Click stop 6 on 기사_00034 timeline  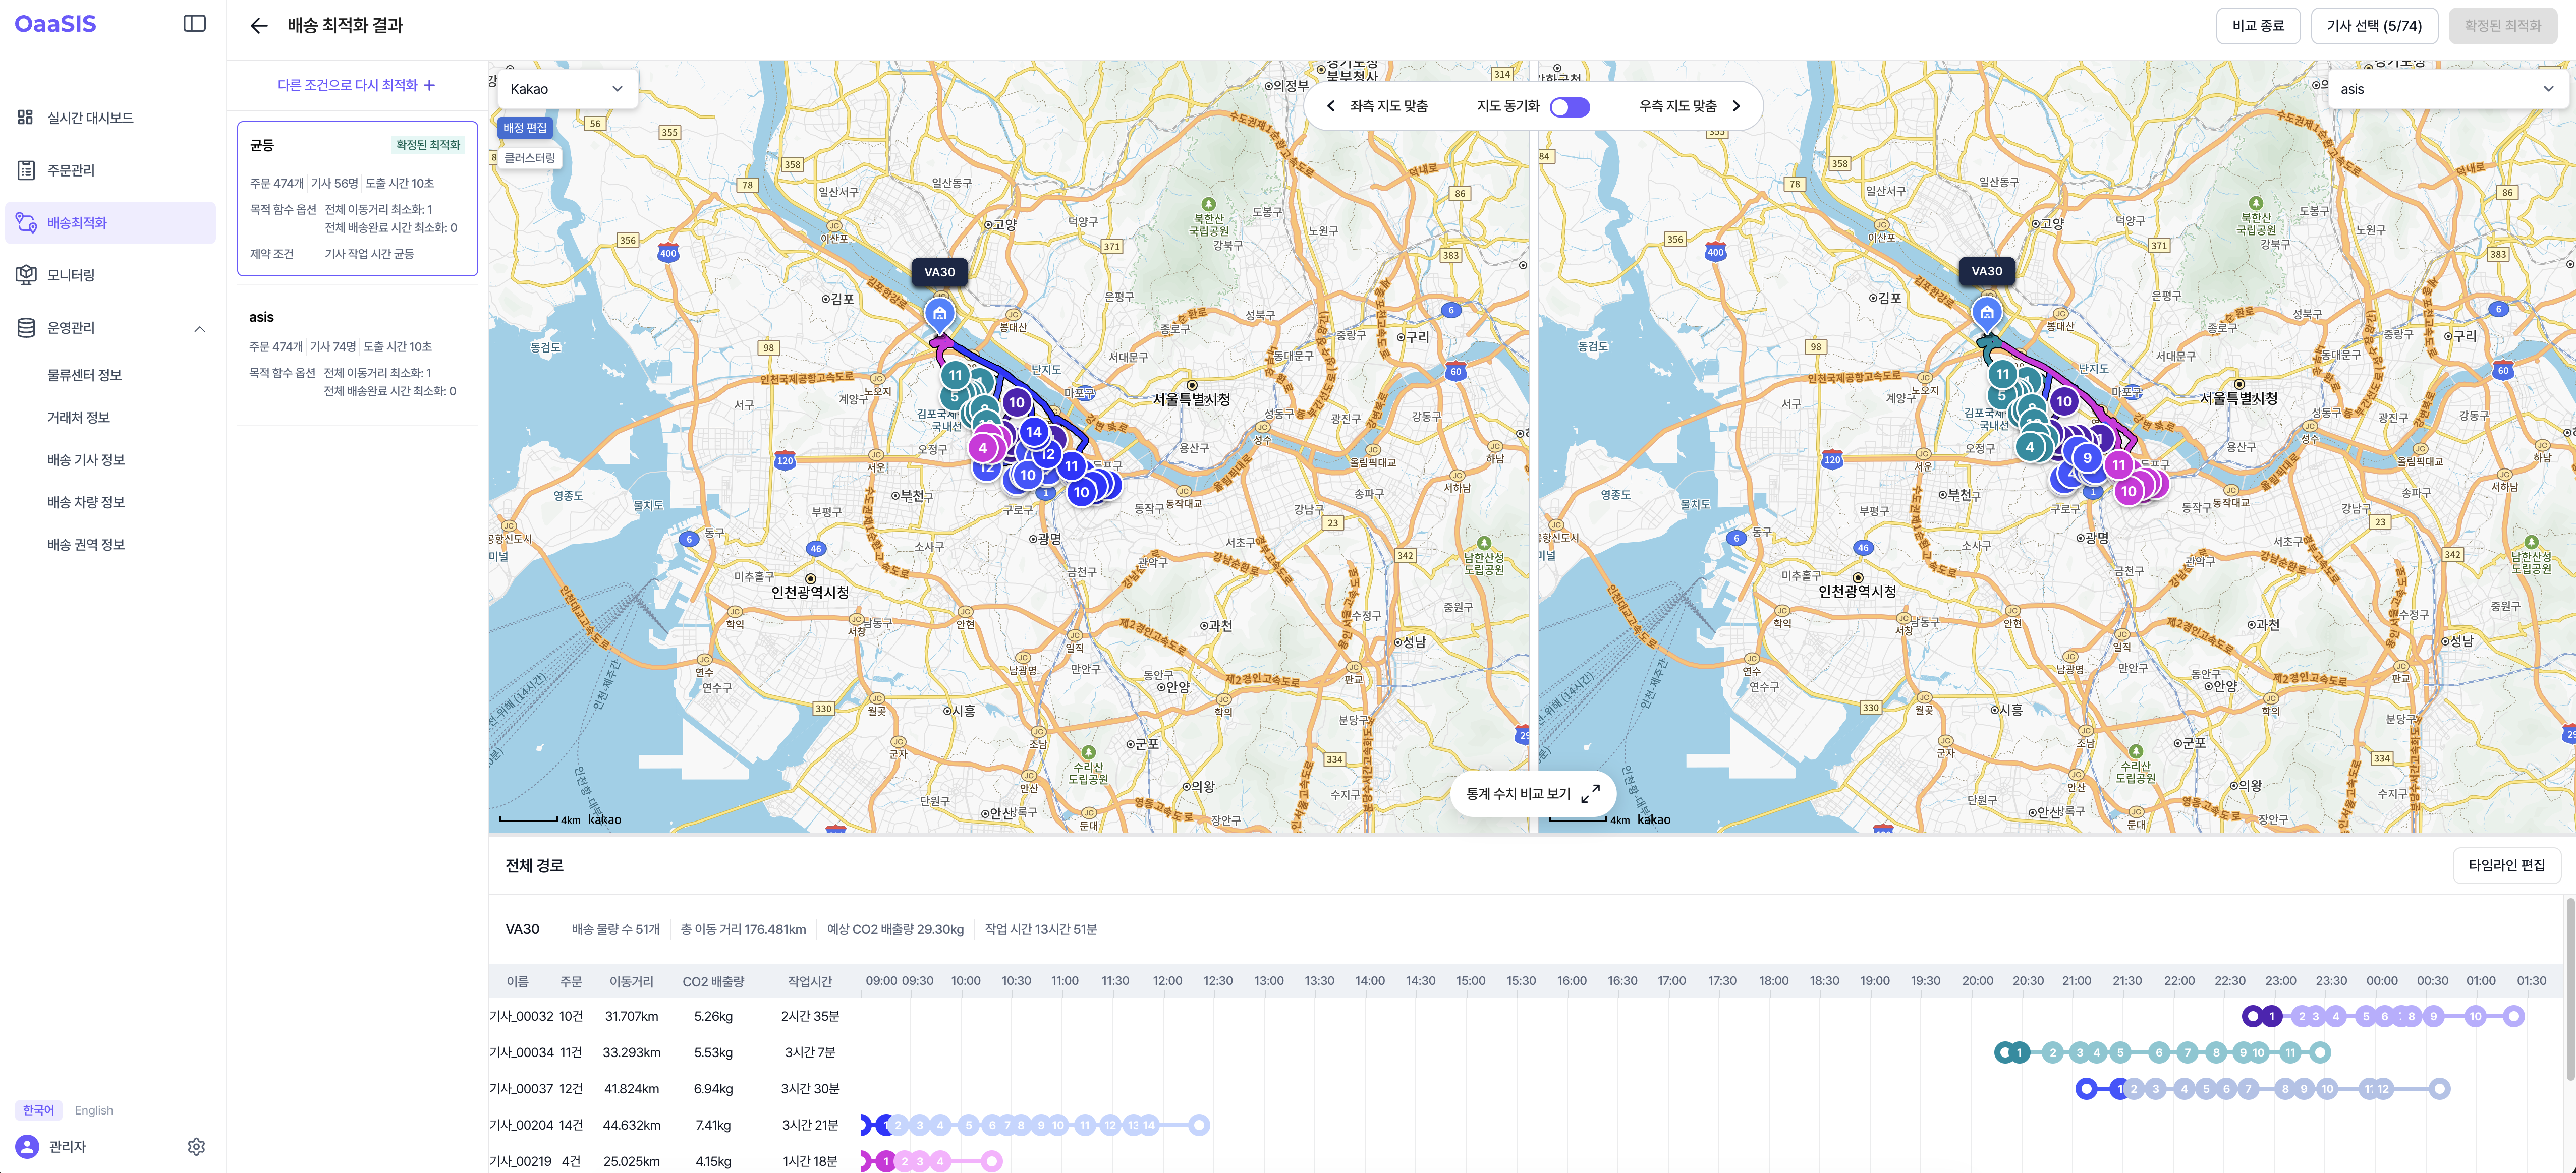pos(2159,1053)
